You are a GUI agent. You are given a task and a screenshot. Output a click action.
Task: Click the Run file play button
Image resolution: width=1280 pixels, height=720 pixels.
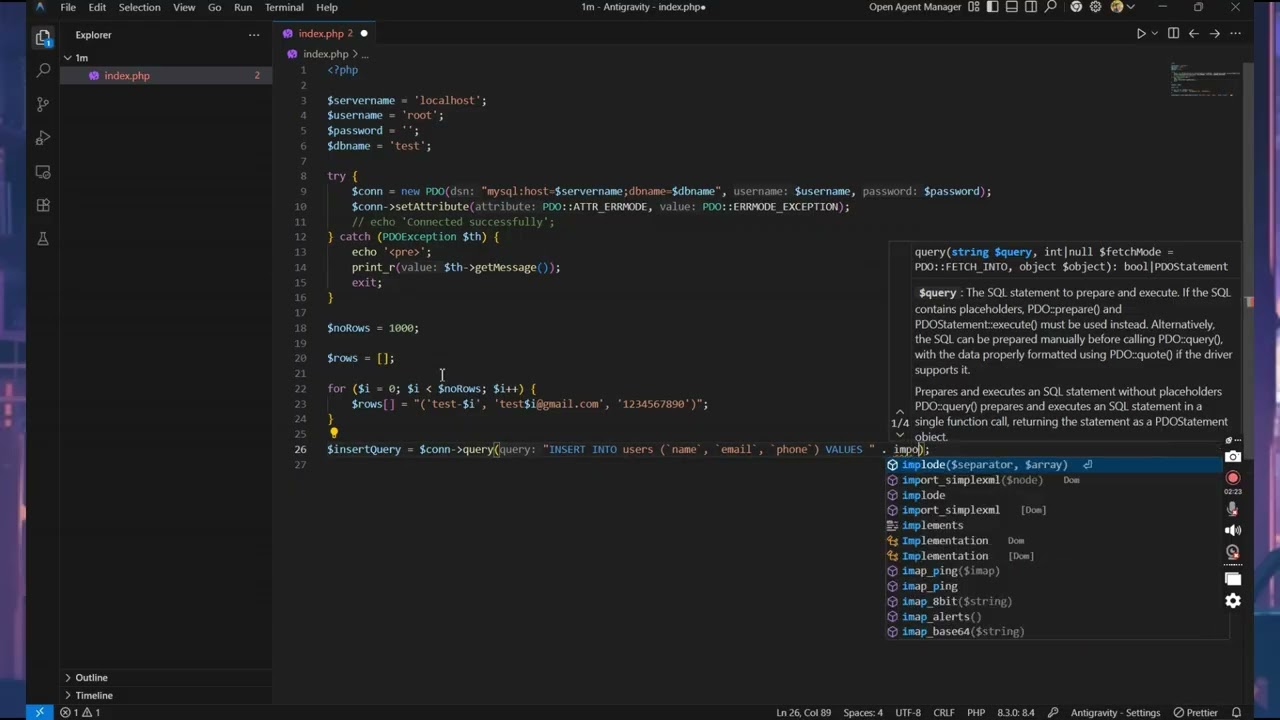(1141, 34)
